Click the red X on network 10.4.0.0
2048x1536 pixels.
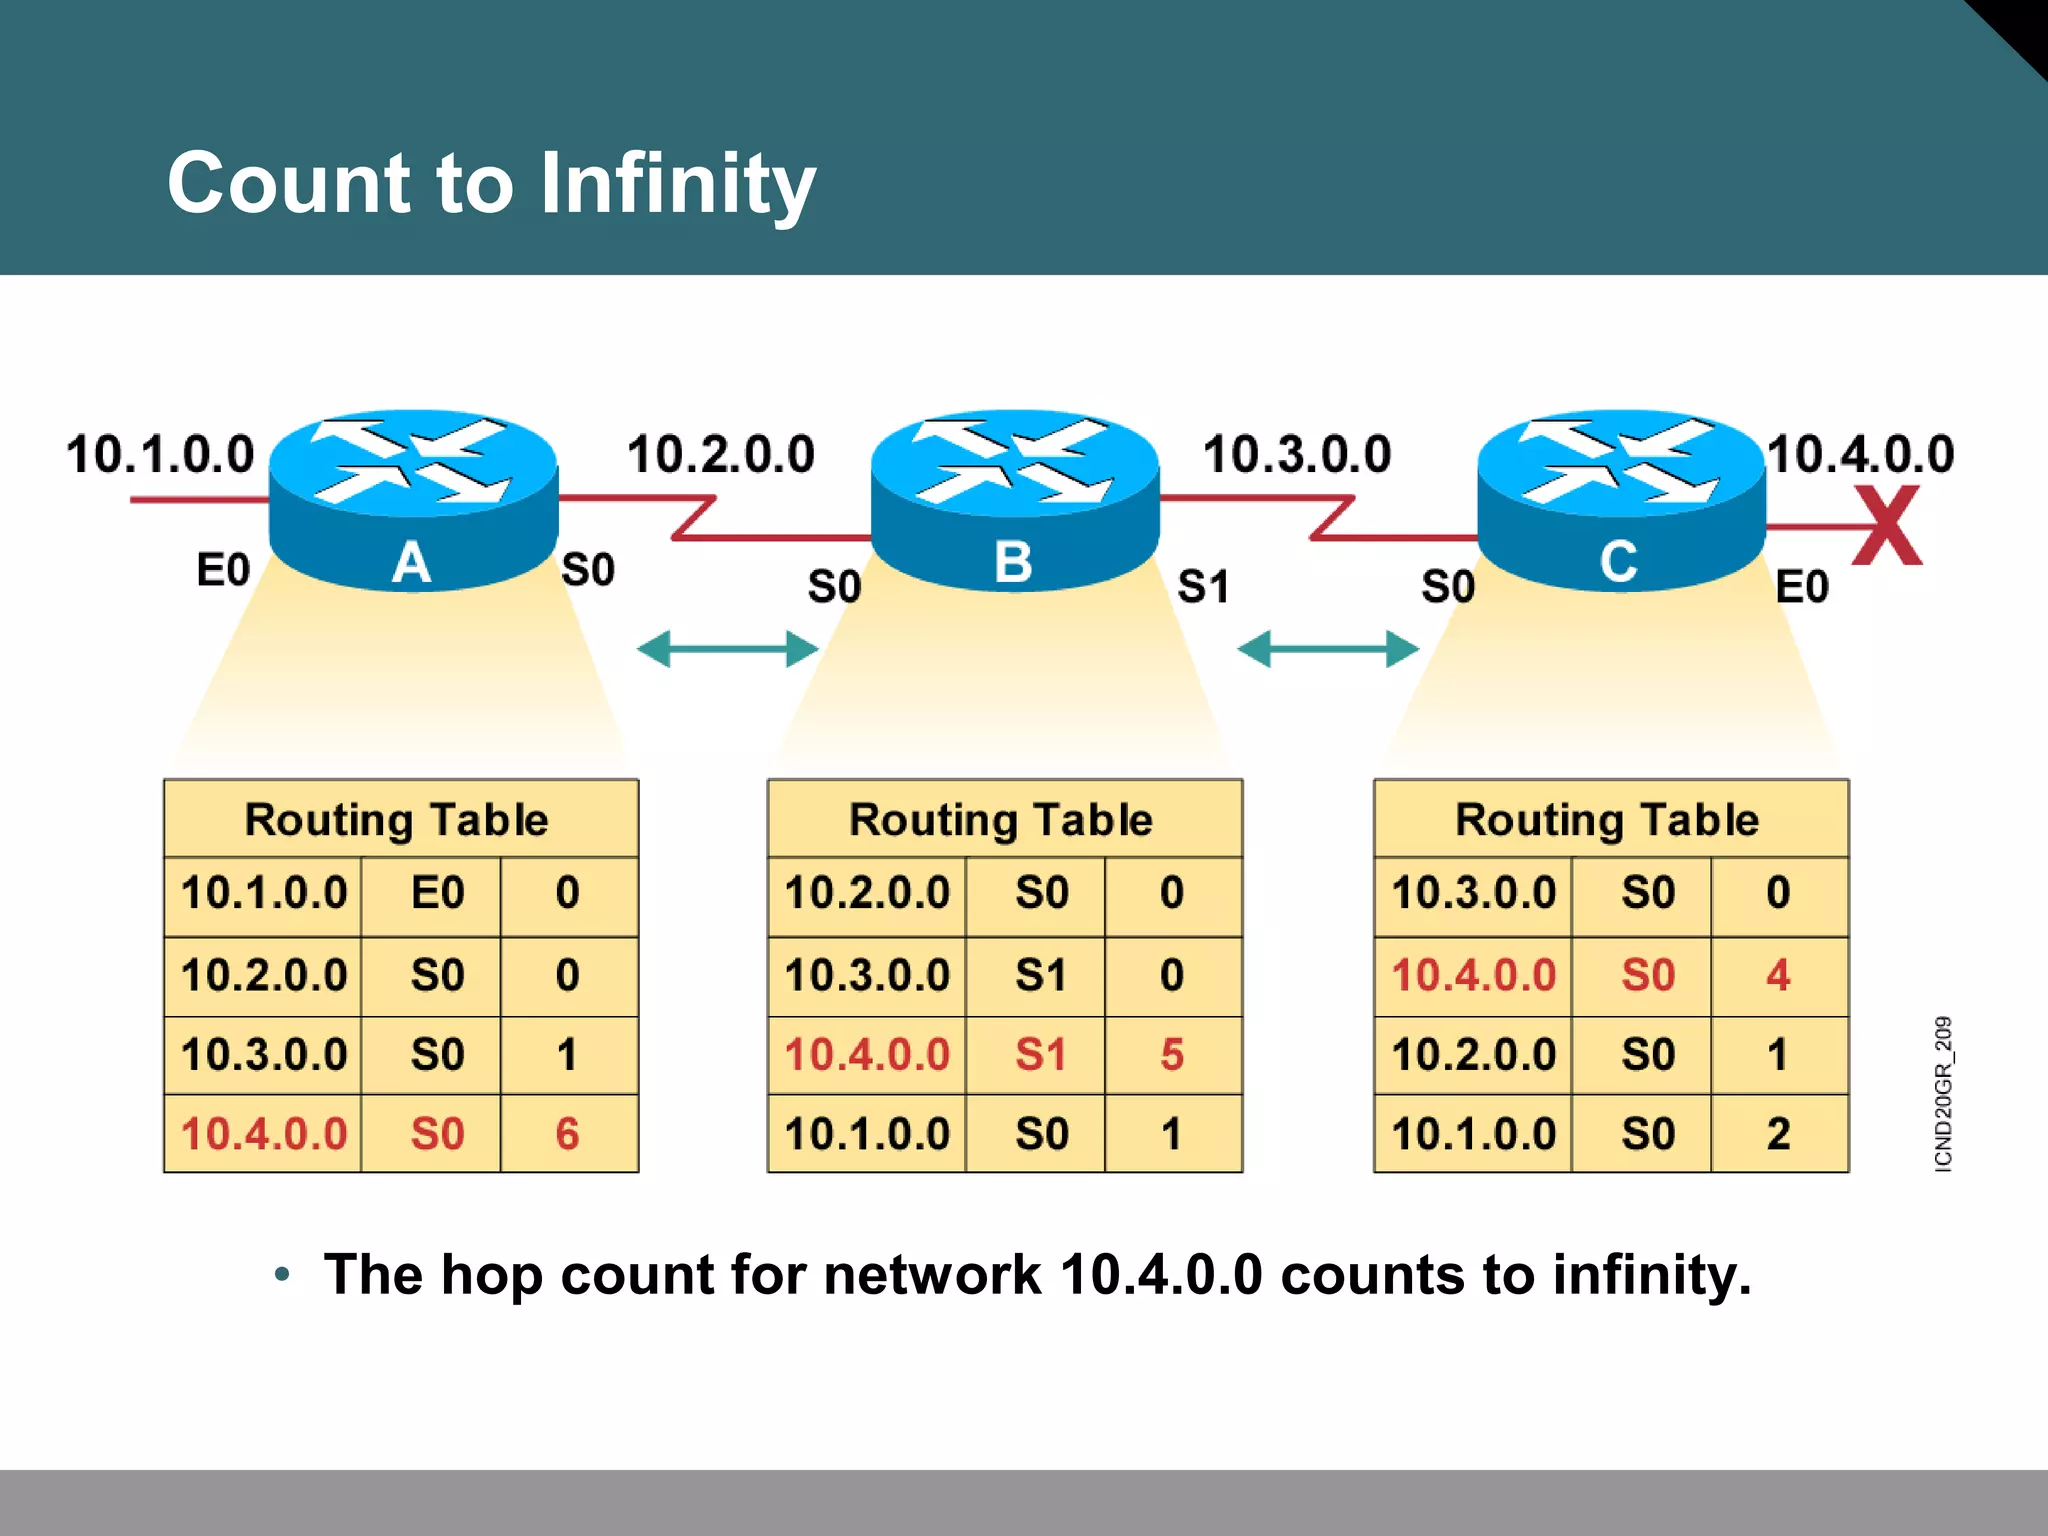(x=1887, y=525)
